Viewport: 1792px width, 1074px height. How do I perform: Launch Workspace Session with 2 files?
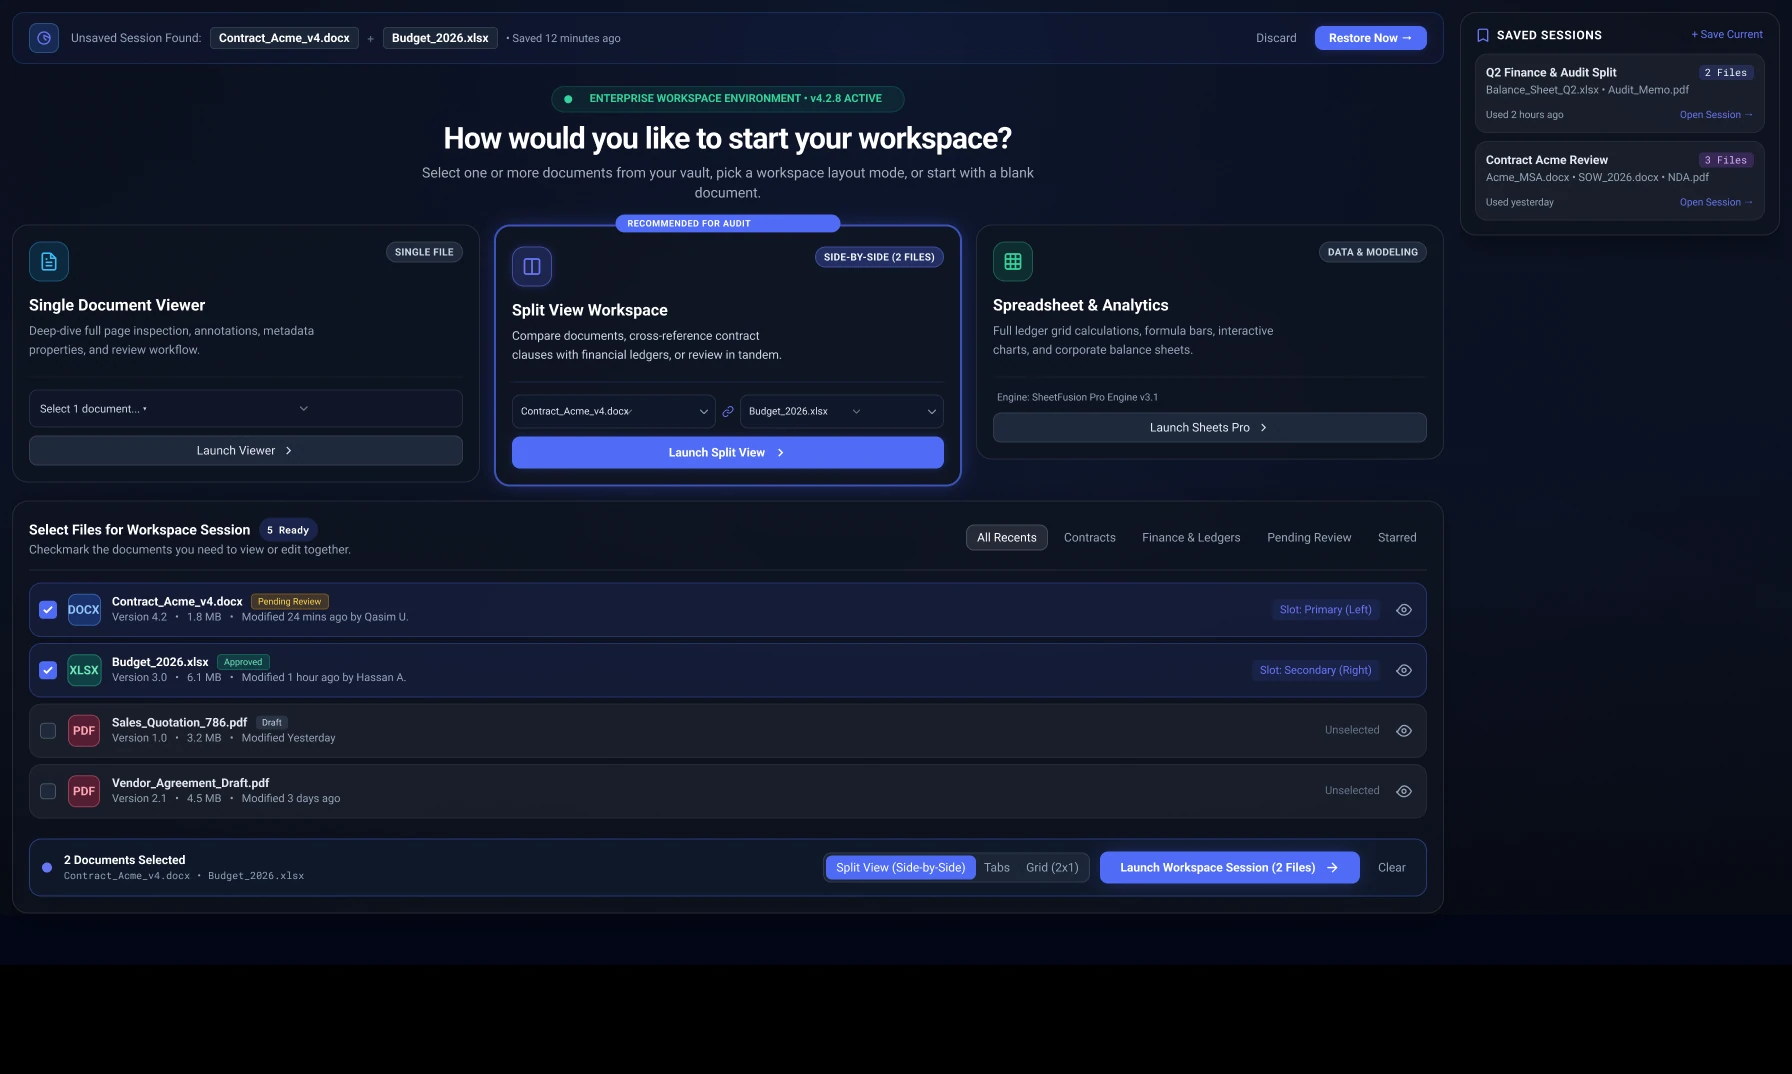pyautogui.click(x=1230, y=868)
